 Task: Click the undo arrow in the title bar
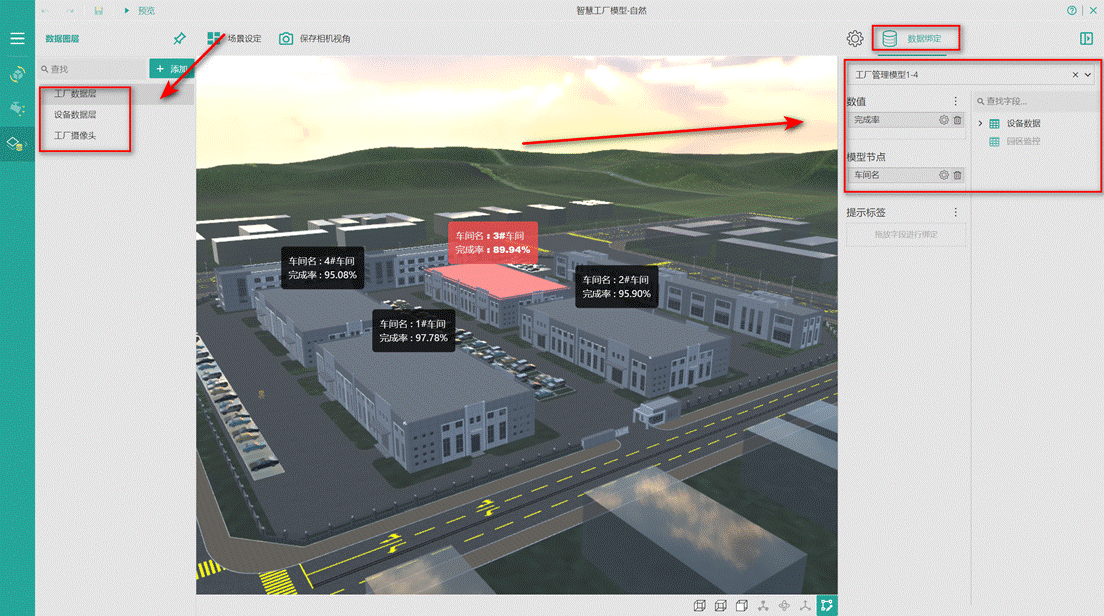(x=45, y=11)
